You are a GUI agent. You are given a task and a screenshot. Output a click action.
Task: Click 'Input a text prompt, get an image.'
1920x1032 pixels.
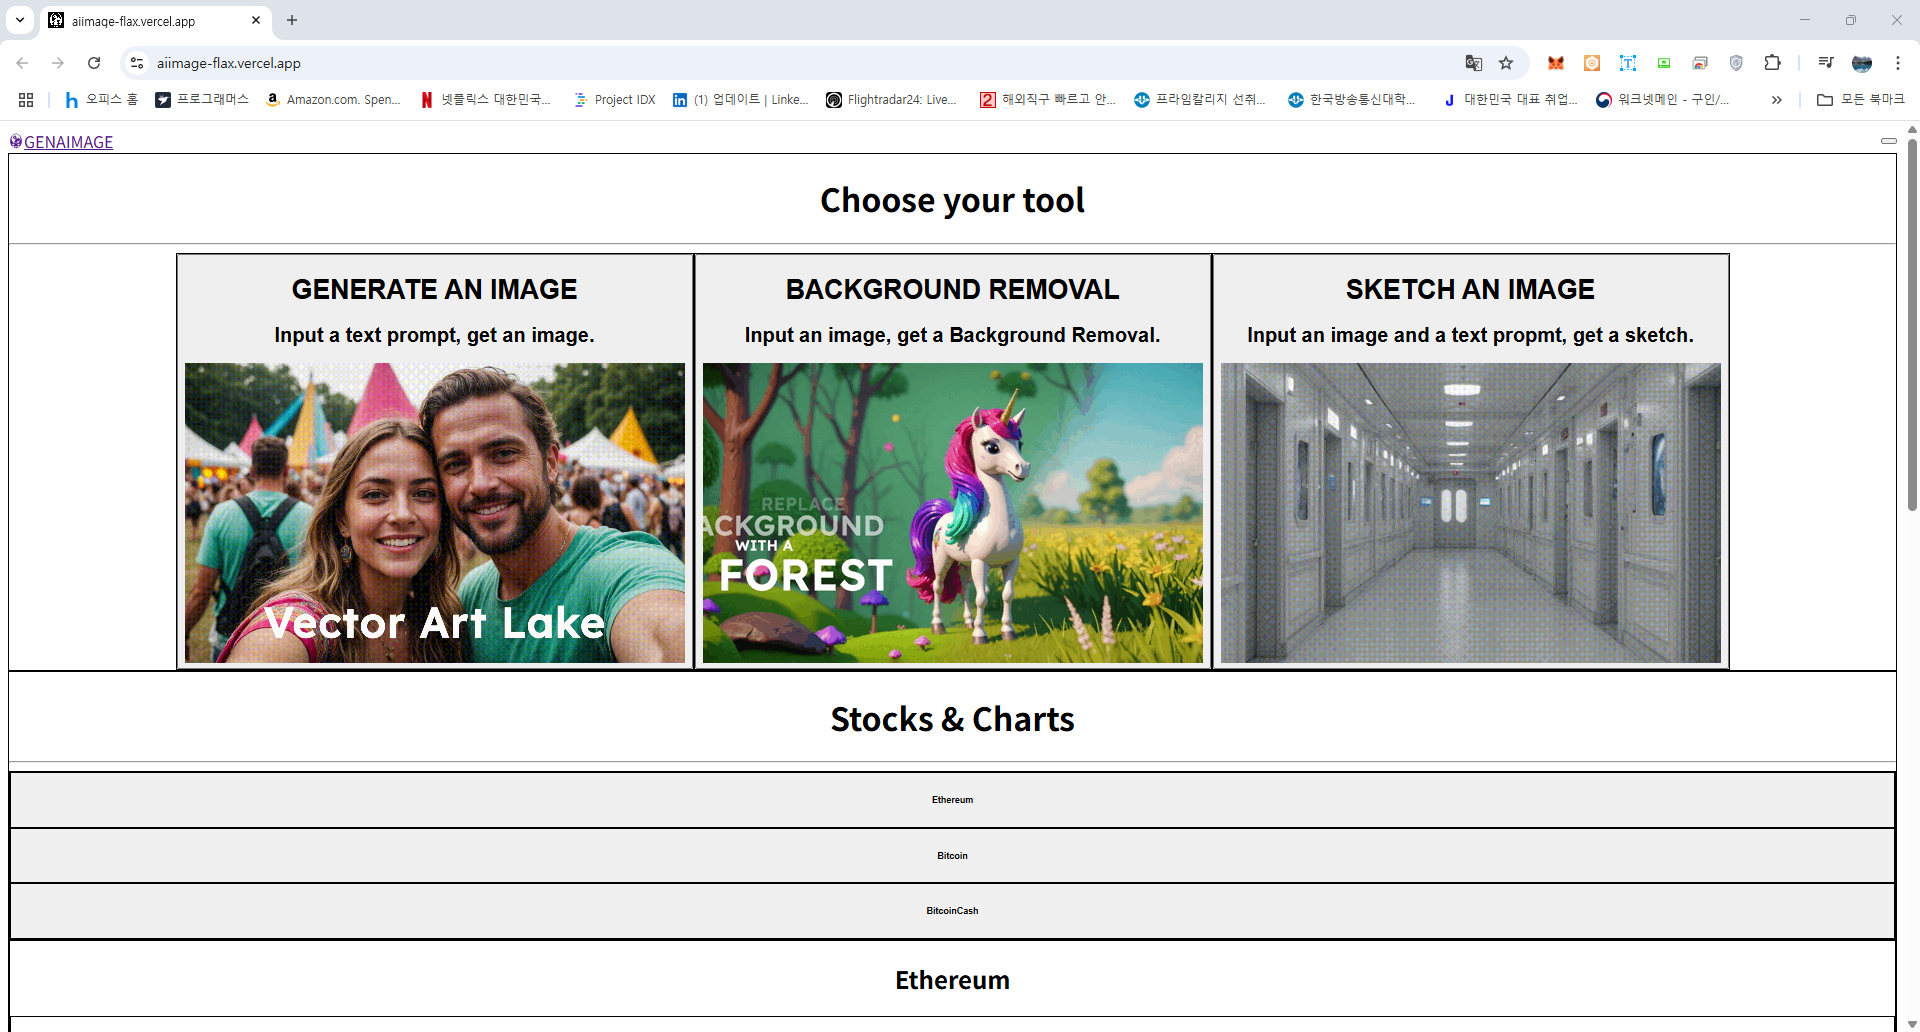pos(434,335)
